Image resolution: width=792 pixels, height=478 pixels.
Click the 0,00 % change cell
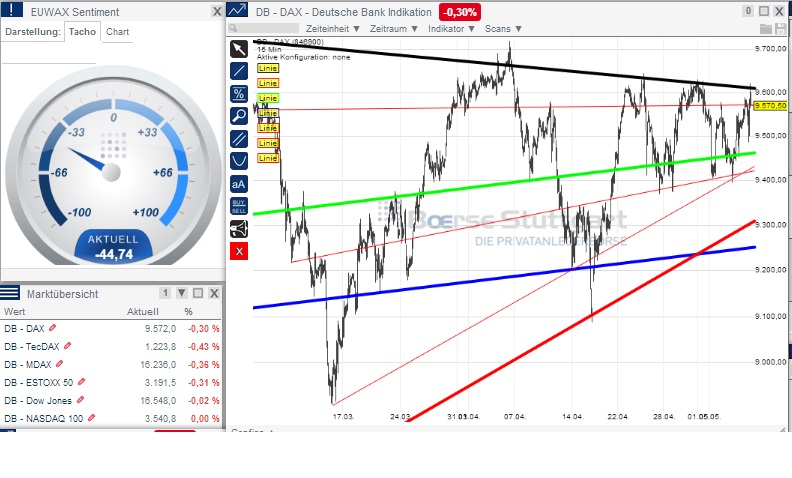click(205, 418)
